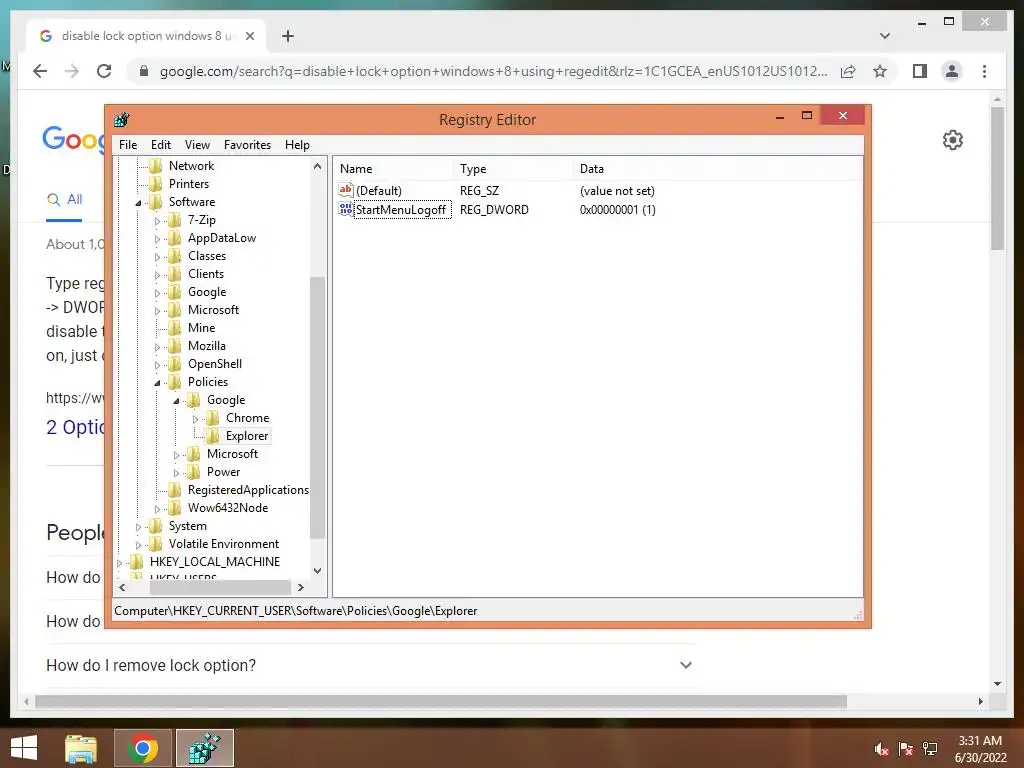Expand the AppDataLow key
The height and width of the screenshot is (768, 1024).
(157, 239)
